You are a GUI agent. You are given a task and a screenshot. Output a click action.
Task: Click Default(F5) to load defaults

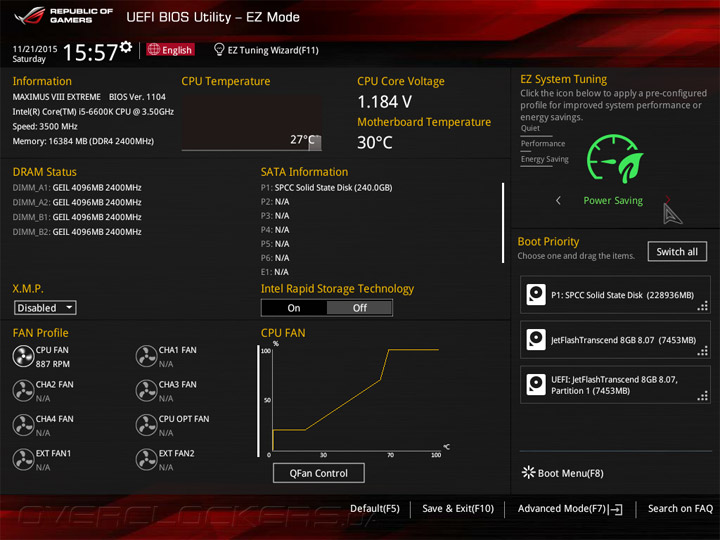click(375, 509)
